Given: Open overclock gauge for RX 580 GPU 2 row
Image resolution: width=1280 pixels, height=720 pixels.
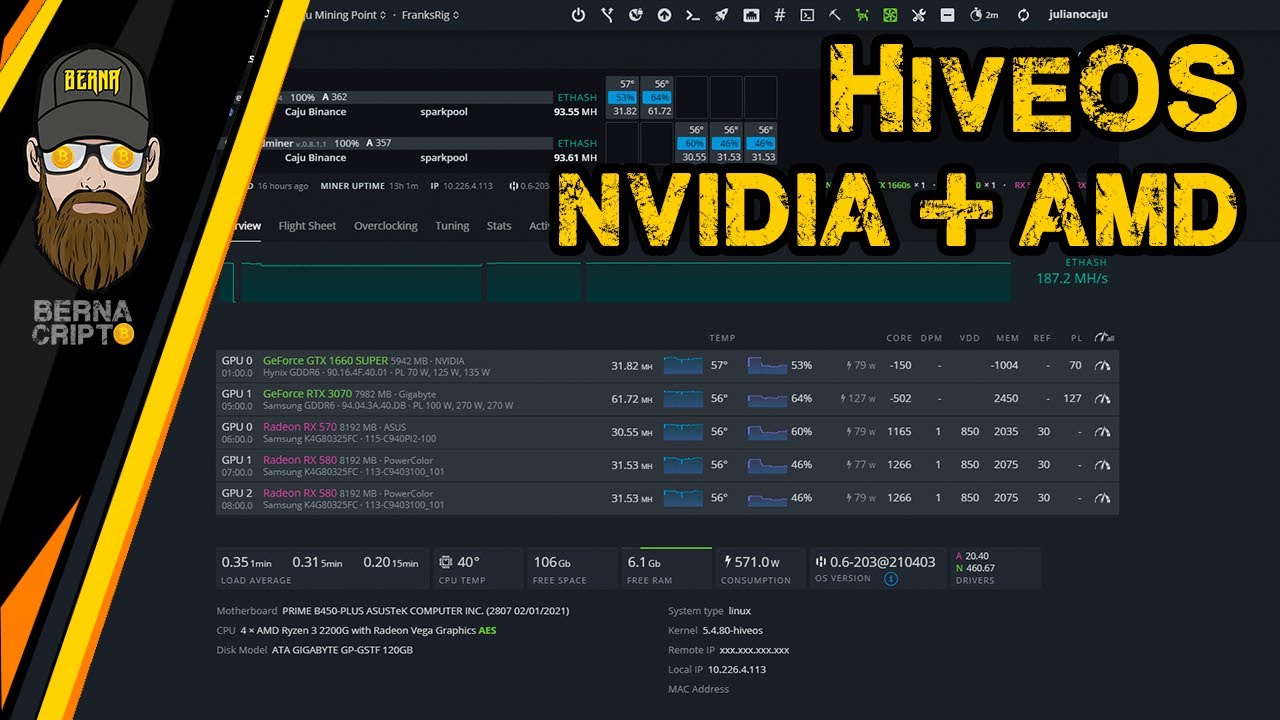Looking at the screenshot, I should [1103, 498].
